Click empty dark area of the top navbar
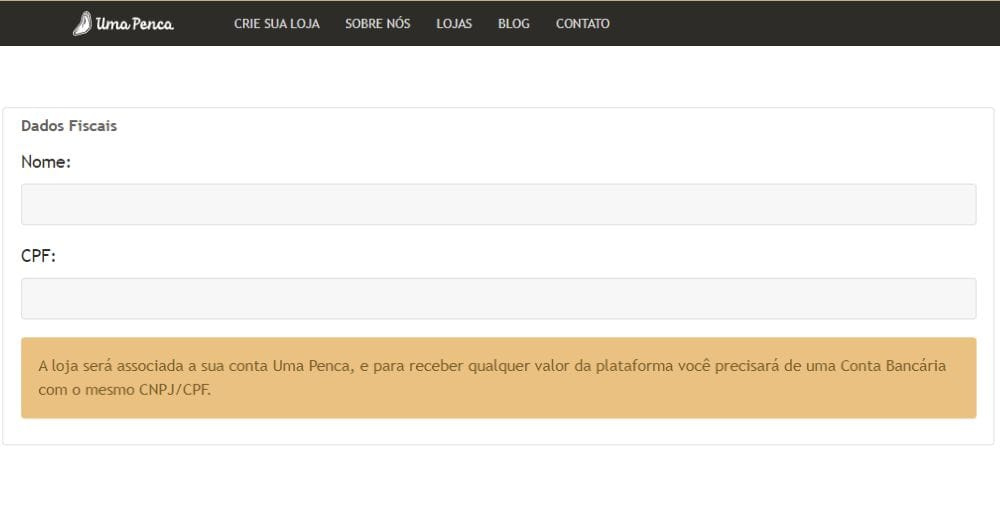This screenshot has height=519, width=1000. [x=800, y=24]
